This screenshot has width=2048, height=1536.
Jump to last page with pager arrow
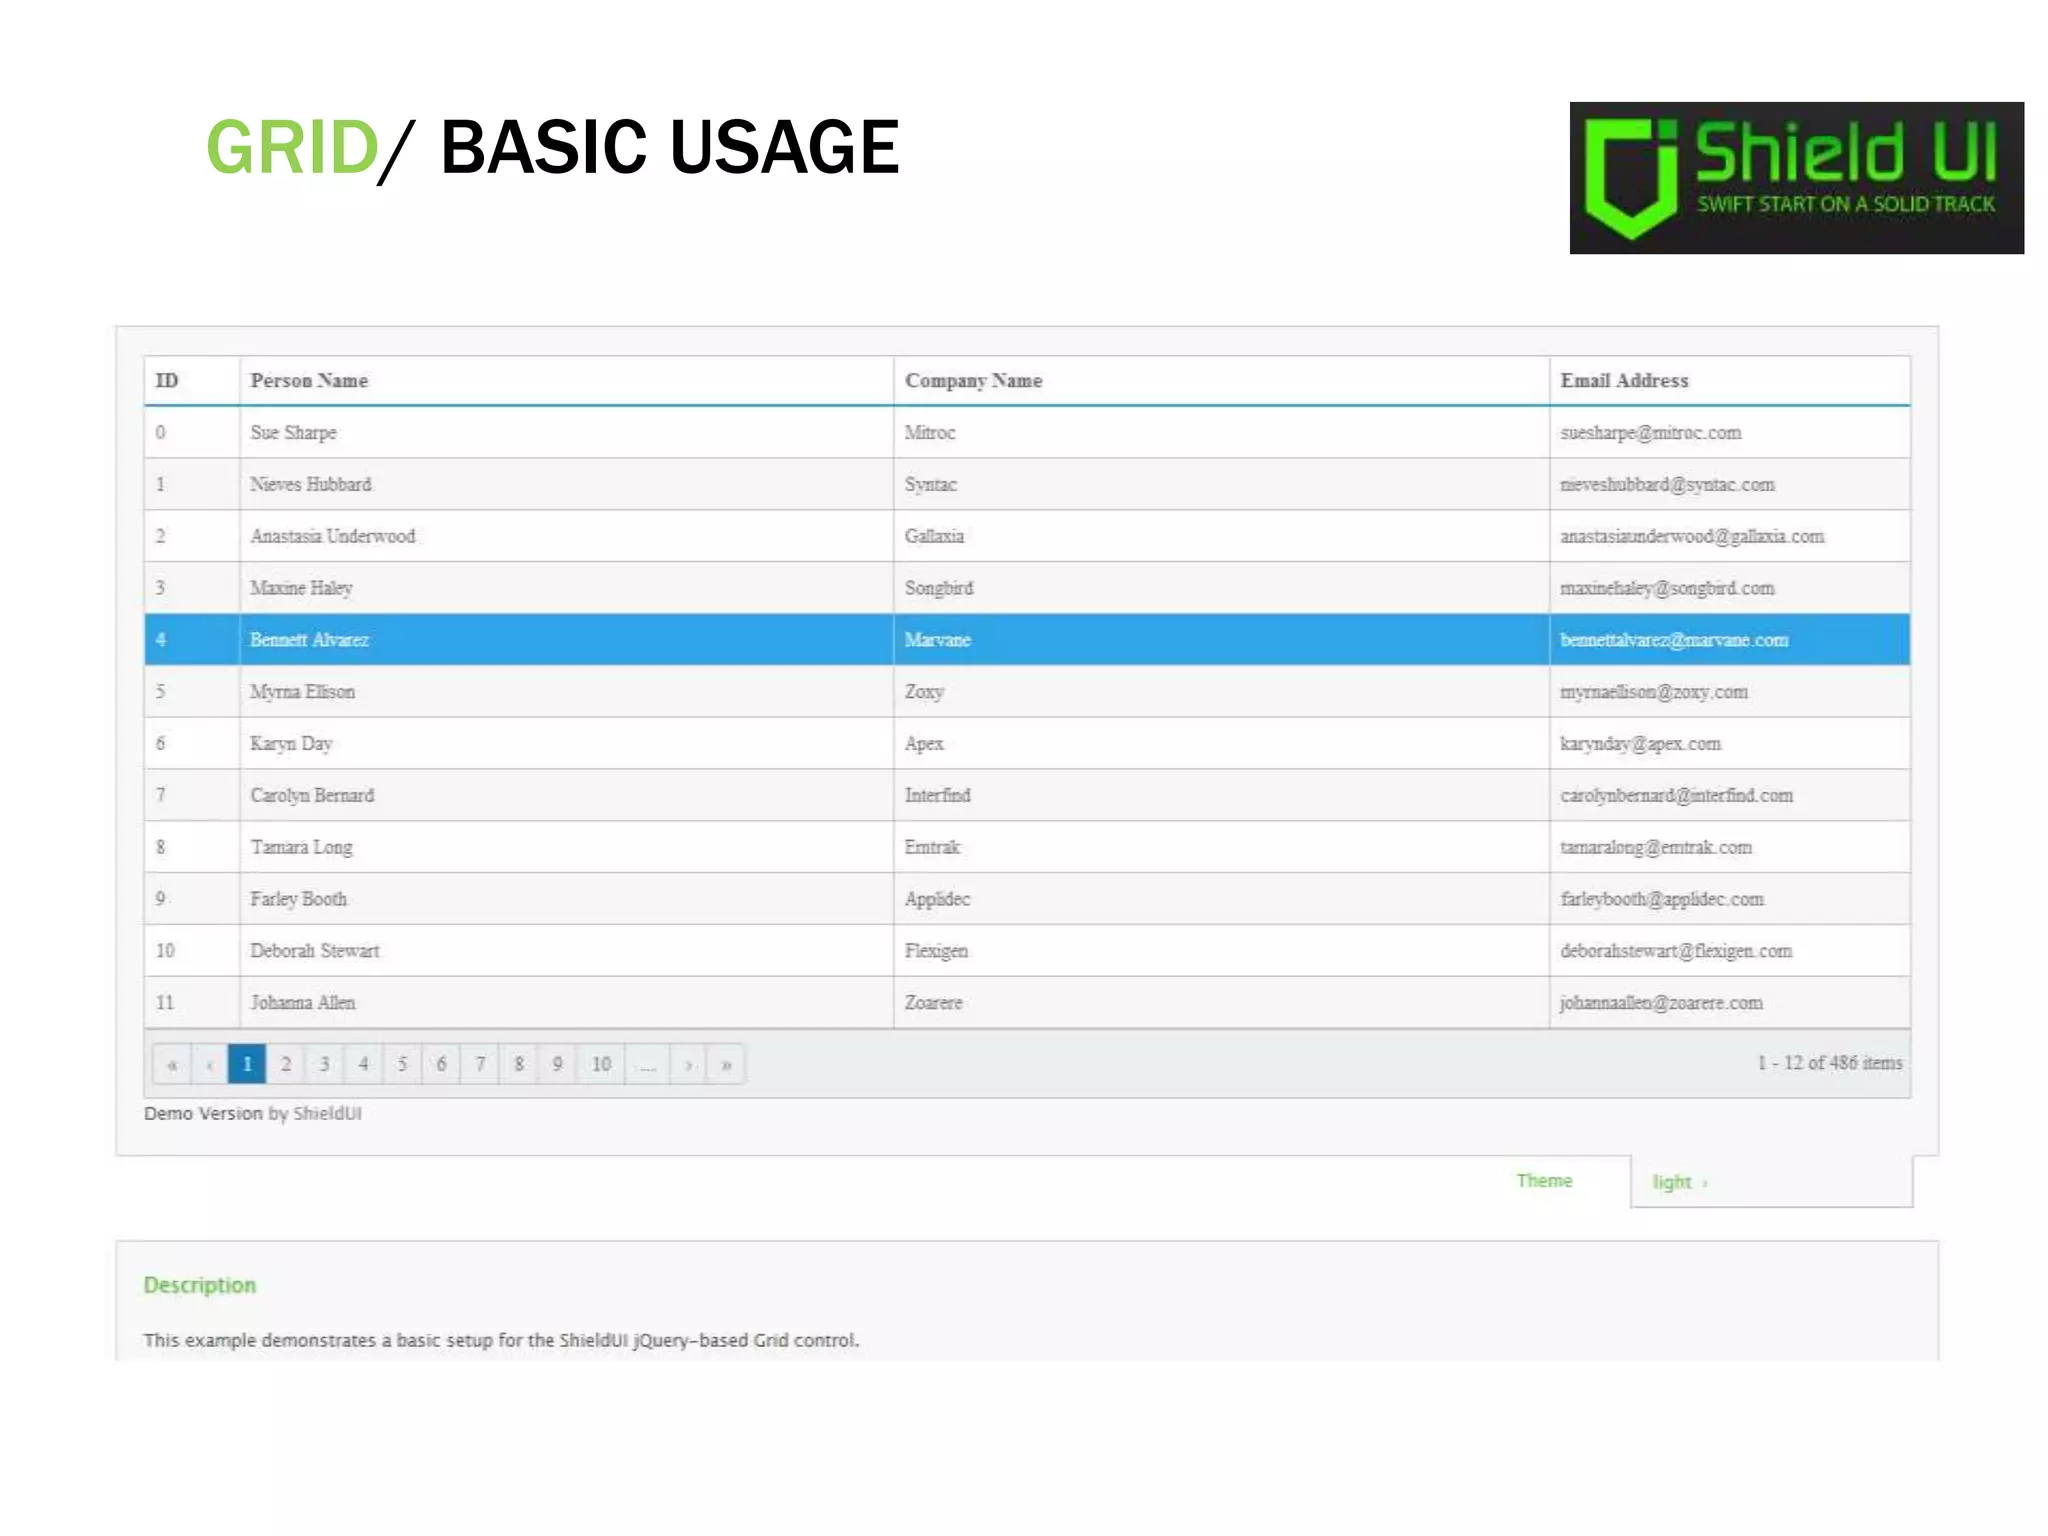(727, 1064)
